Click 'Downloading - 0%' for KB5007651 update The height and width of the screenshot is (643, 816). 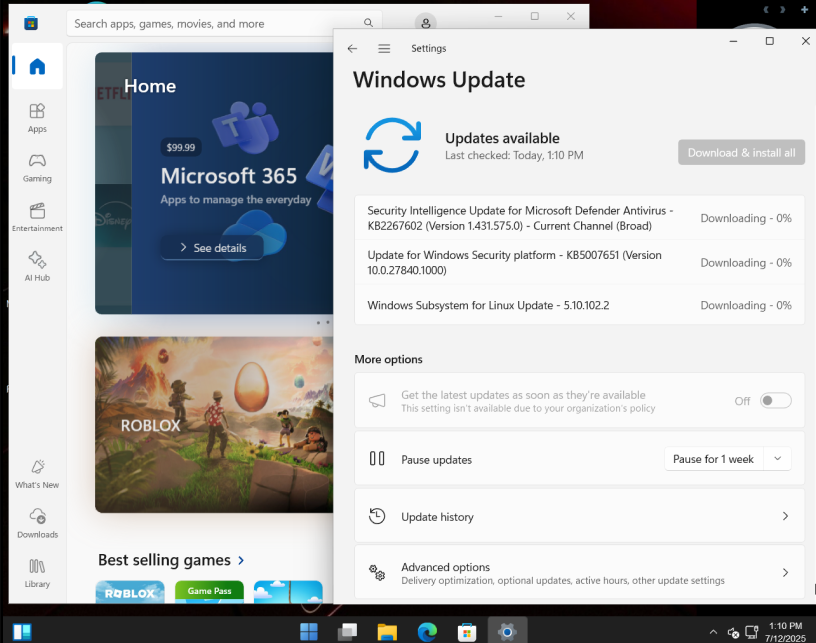(x=746, y=262)
